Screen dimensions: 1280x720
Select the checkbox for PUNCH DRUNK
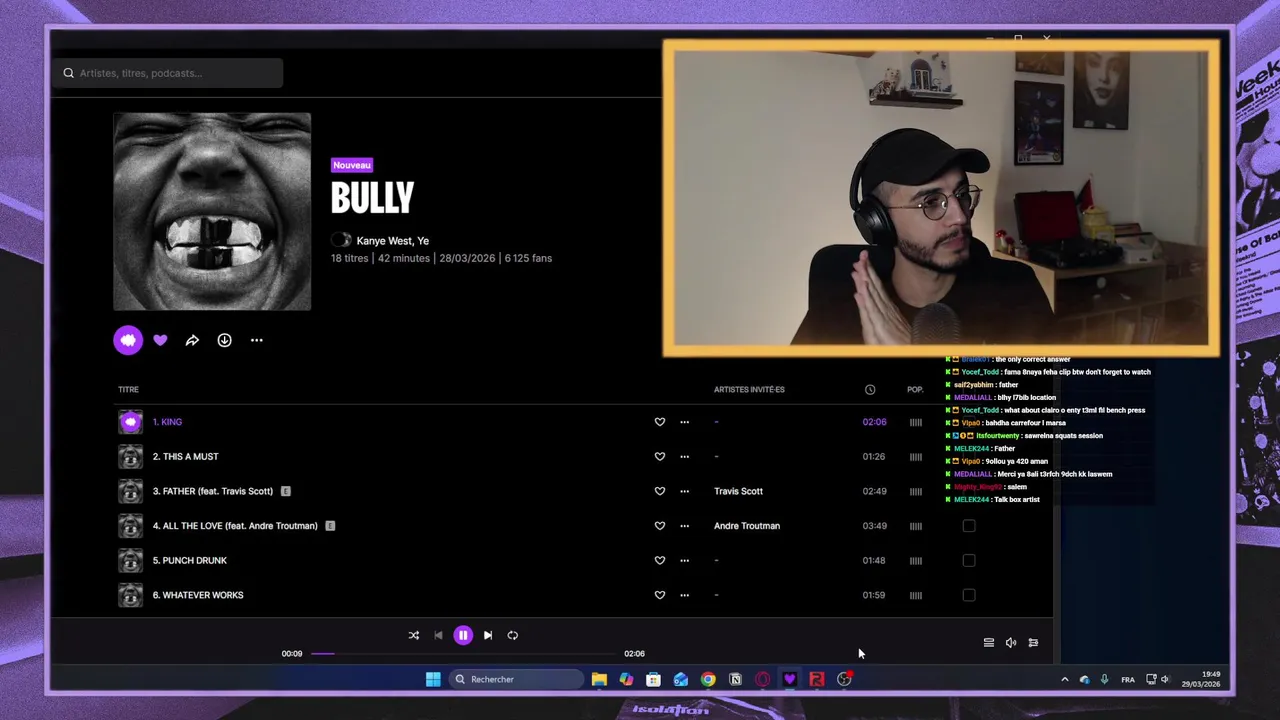969,560
